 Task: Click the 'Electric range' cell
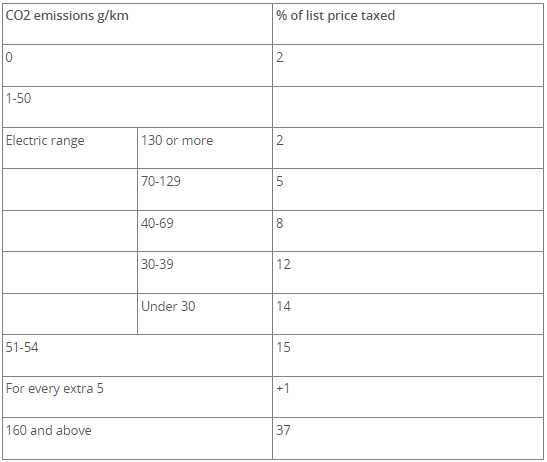pyautogui.click(x=70, y=148)
